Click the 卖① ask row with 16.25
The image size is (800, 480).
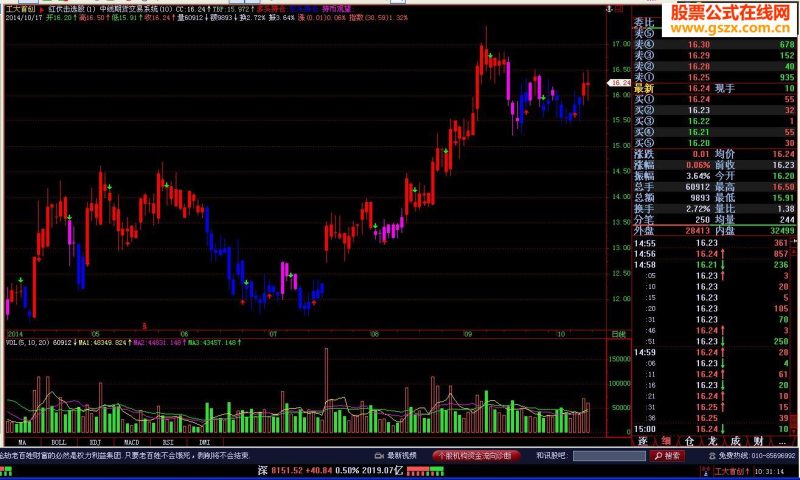[x=714, y=77]
